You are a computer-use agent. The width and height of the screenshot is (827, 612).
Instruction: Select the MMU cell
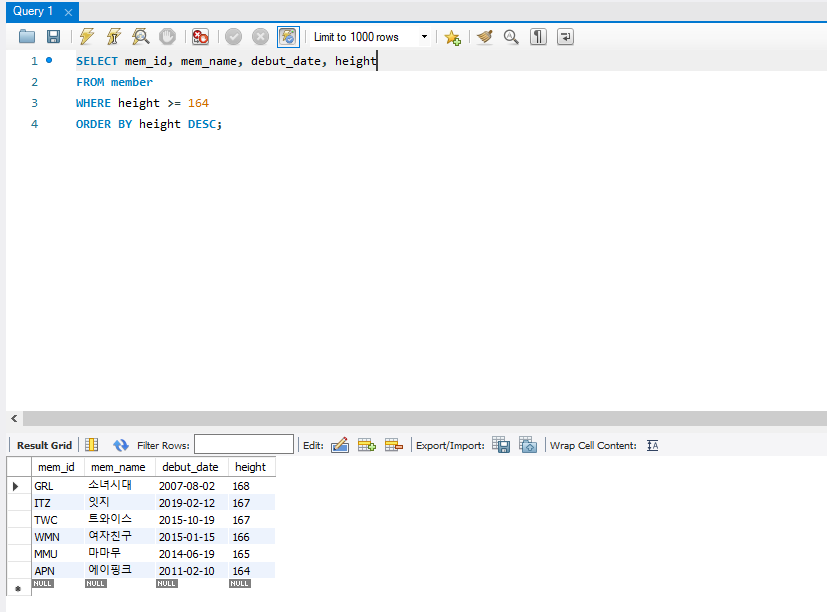[x=57, y=554]
